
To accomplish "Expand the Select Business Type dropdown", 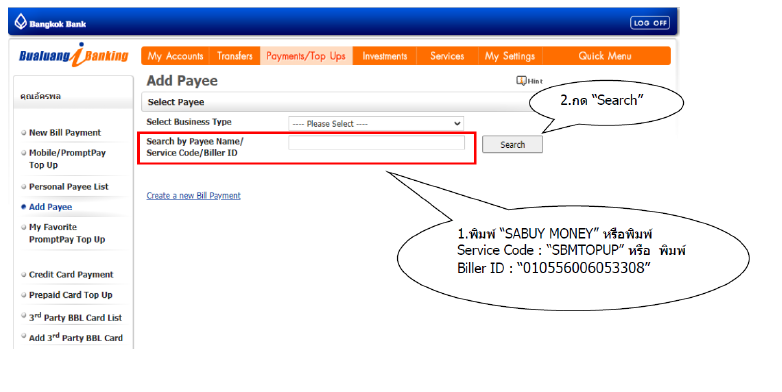I will click(376, 124).
